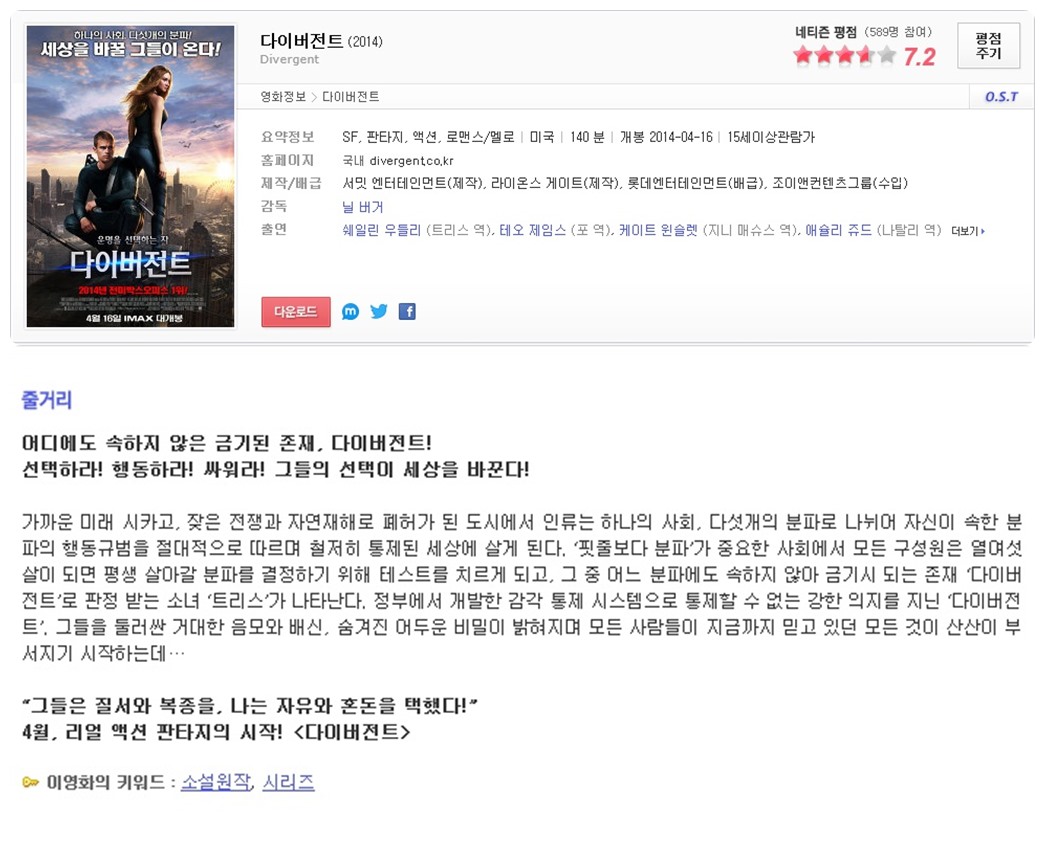Expand the cast list with 더보기

pos(968,231)
